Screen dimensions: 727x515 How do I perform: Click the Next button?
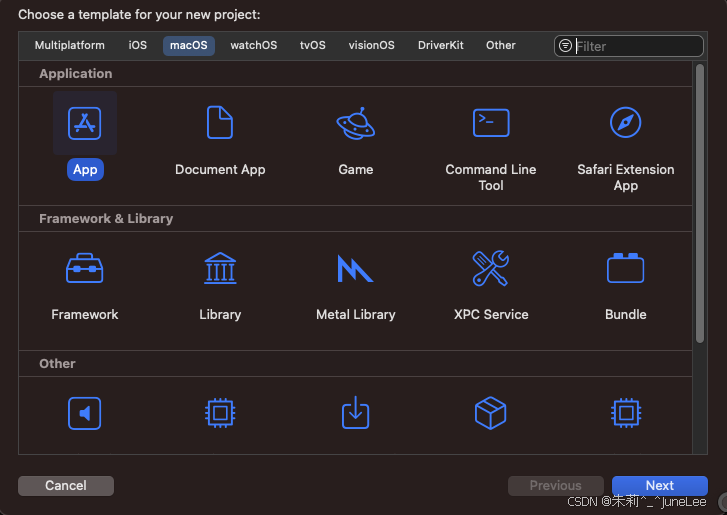coord(660,485)
